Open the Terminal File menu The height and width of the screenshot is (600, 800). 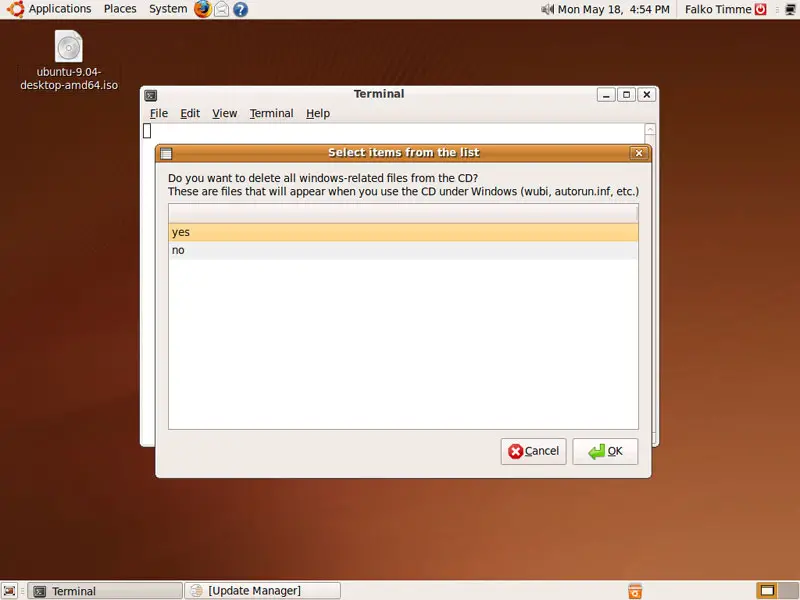click(x=159, y=113)
